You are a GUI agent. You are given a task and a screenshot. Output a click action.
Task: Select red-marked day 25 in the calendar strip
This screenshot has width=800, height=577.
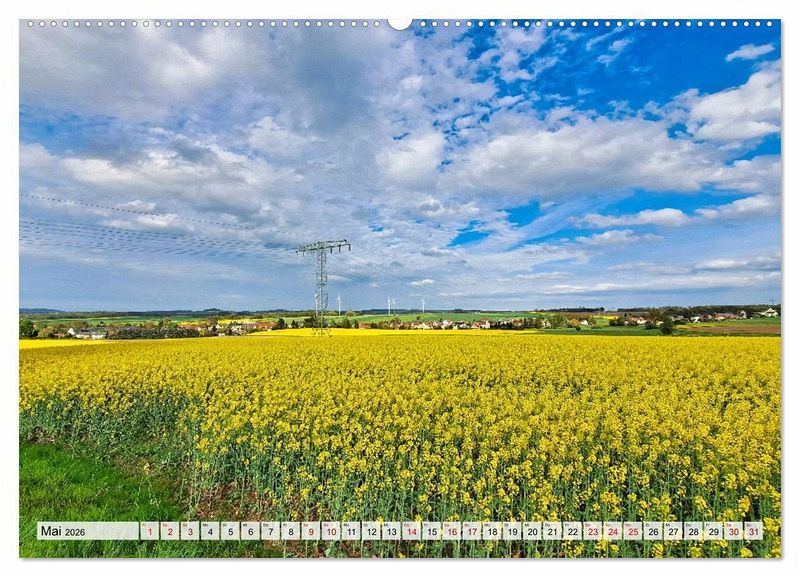point(633,531)
